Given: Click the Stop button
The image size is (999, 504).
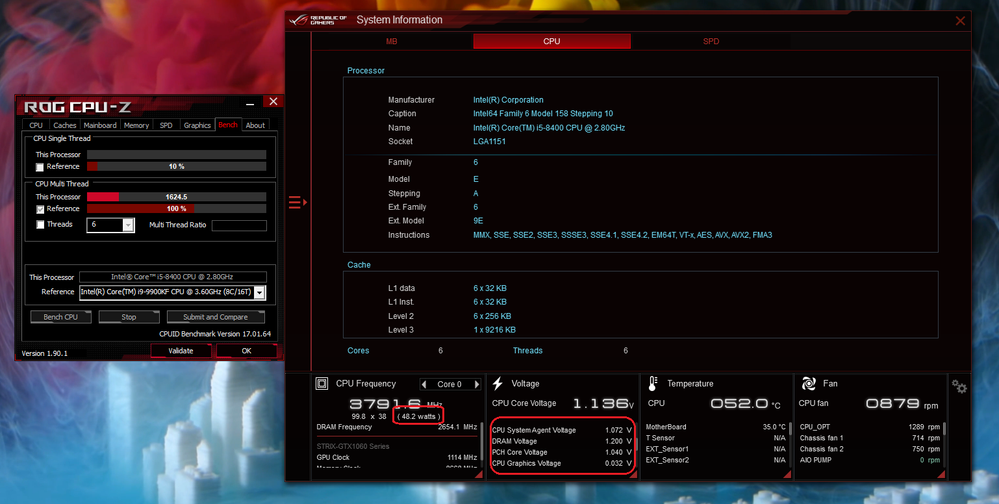Looking at the screenshot, I should point(129,317).
